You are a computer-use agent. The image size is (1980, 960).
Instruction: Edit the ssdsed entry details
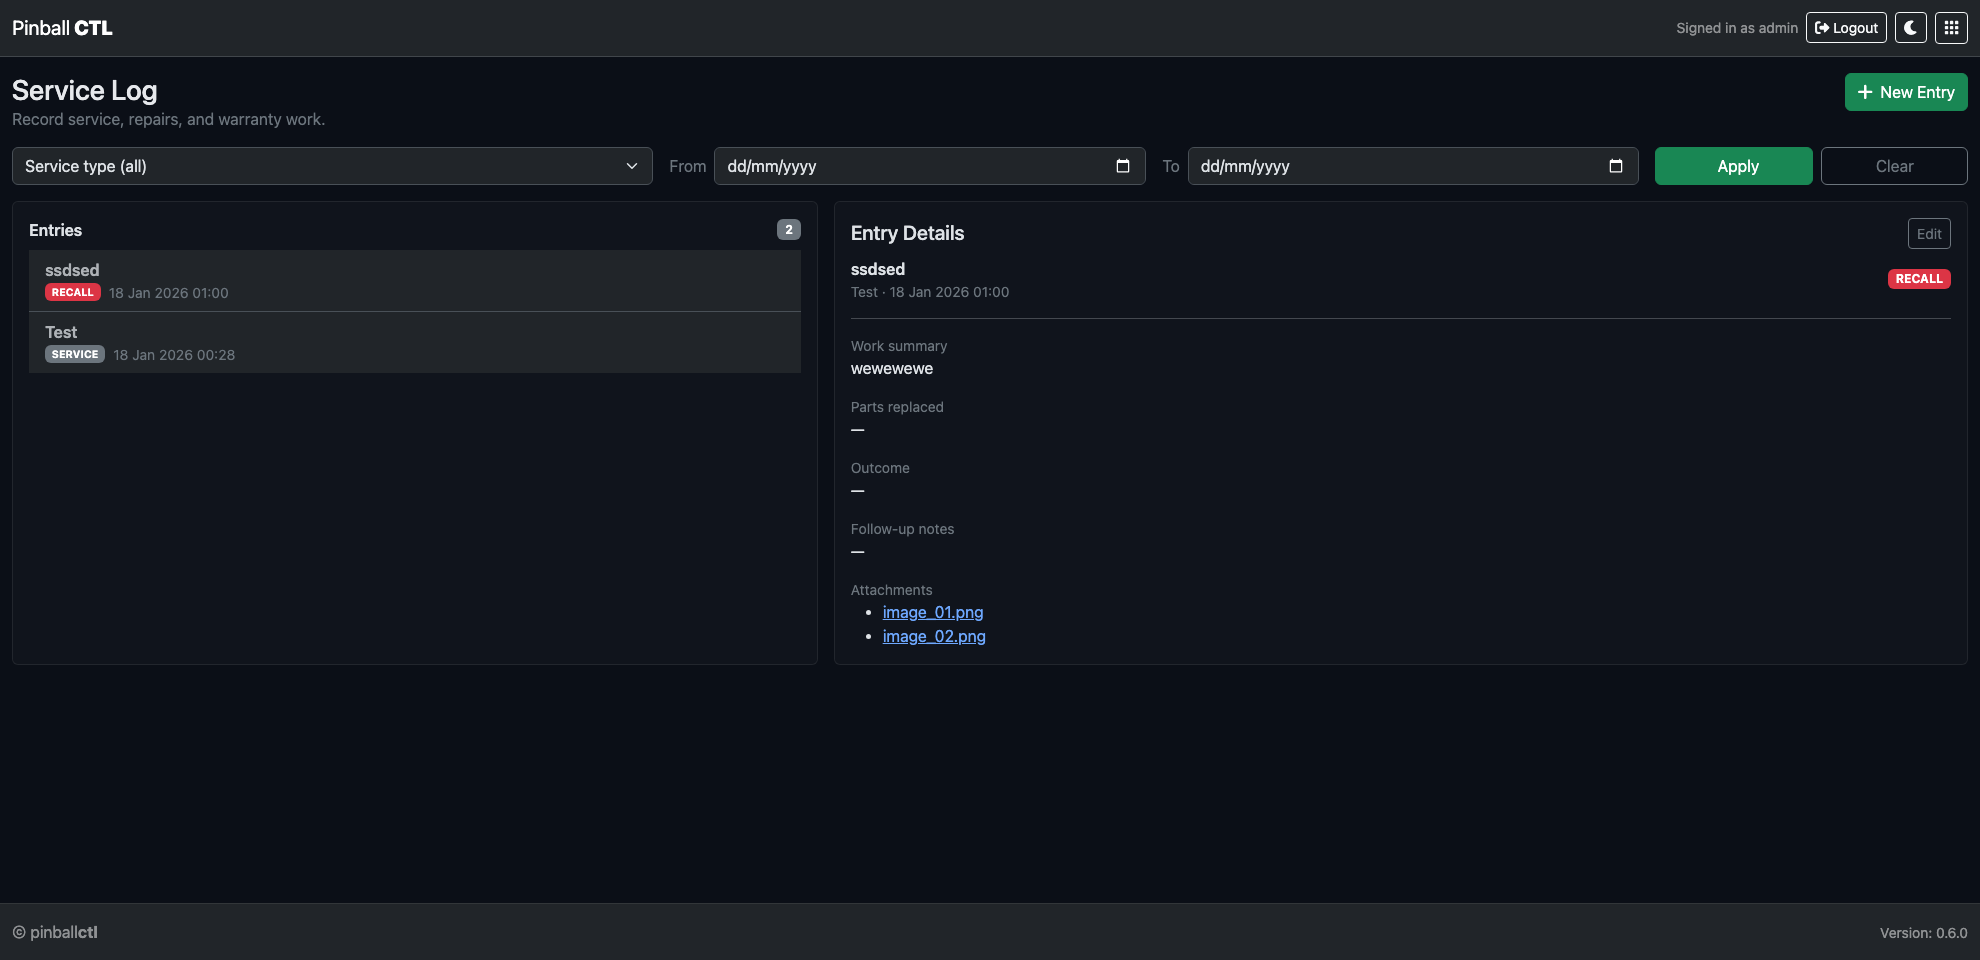coord(1928,233)
